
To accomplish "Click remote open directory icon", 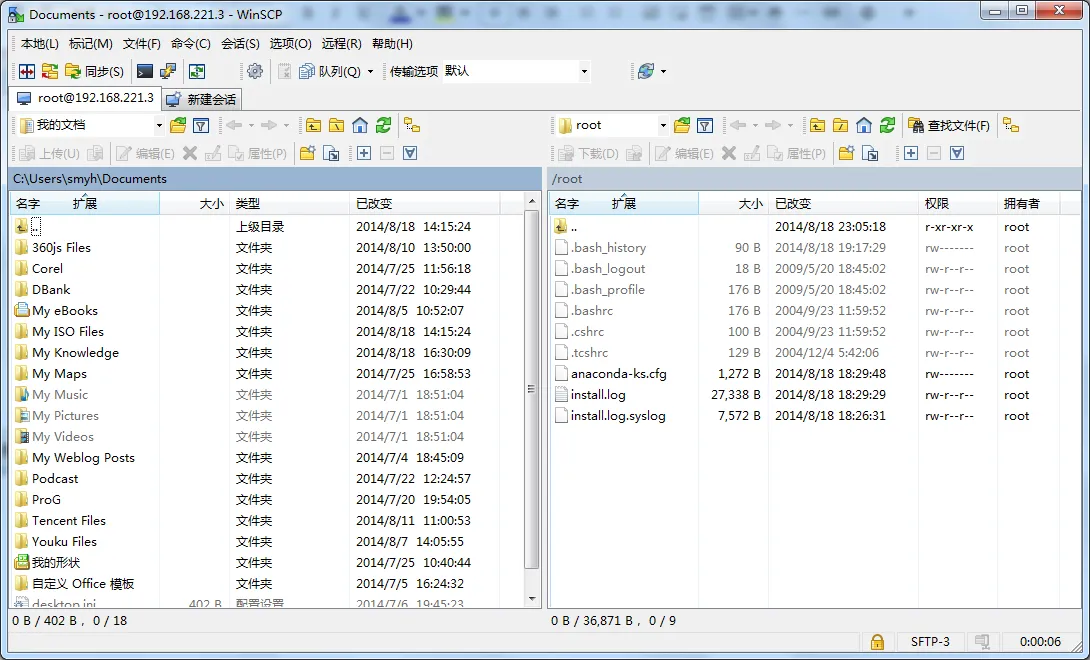I will pos(682,125).
